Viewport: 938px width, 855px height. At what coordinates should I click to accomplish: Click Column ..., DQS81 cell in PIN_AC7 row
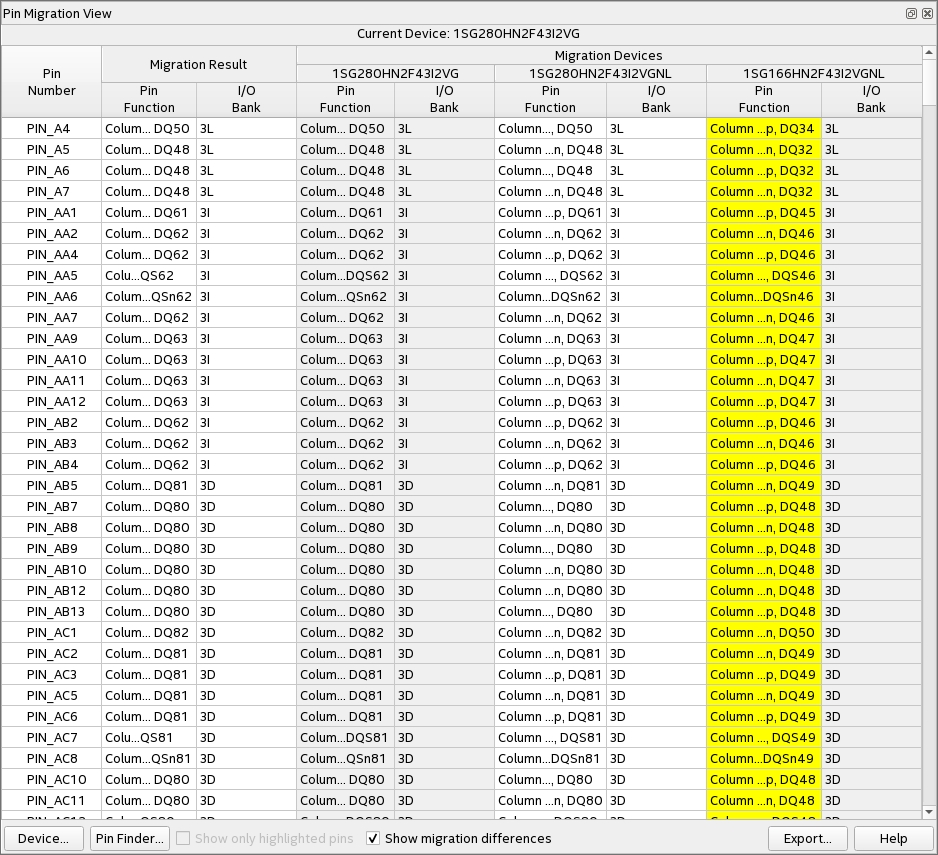[550, 738]
